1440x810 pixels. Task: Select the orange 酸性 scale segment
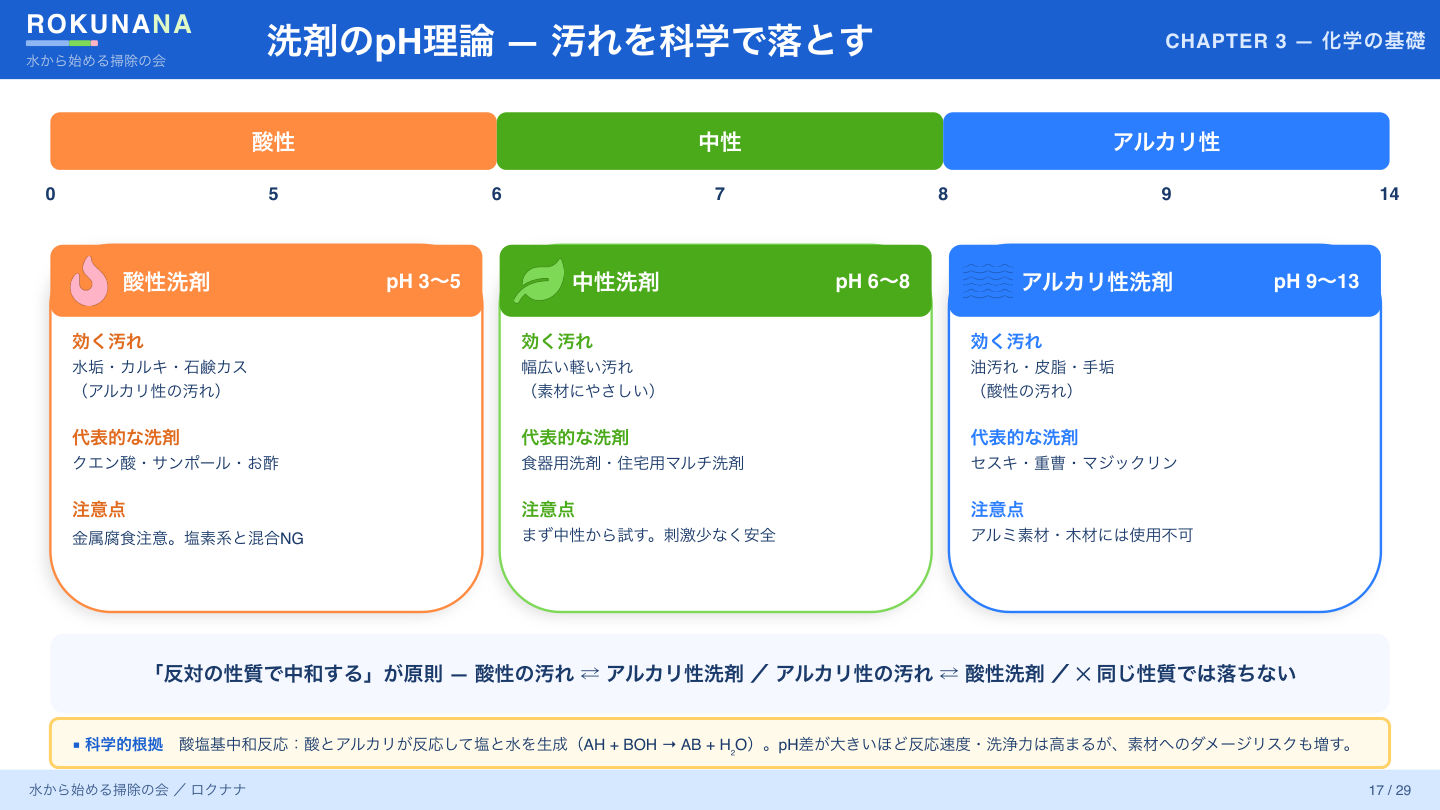pyautogui.click(x=273, y=141)
